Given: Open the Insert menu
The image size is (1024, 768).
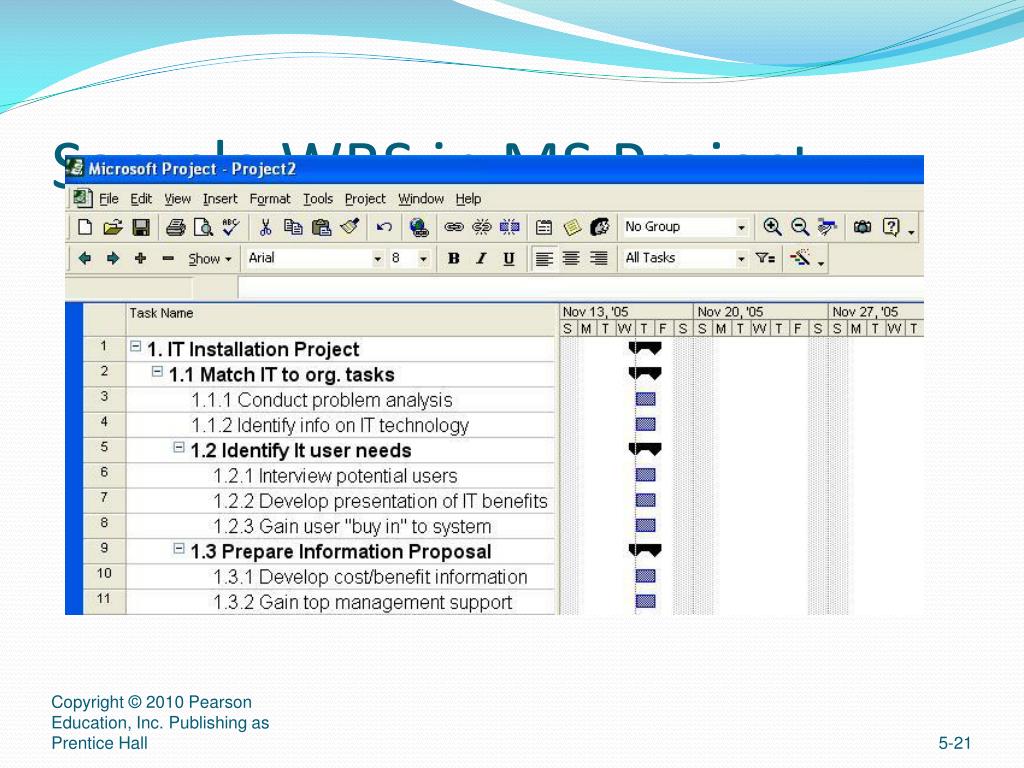Looking at the screenshot, I should 220,199.
